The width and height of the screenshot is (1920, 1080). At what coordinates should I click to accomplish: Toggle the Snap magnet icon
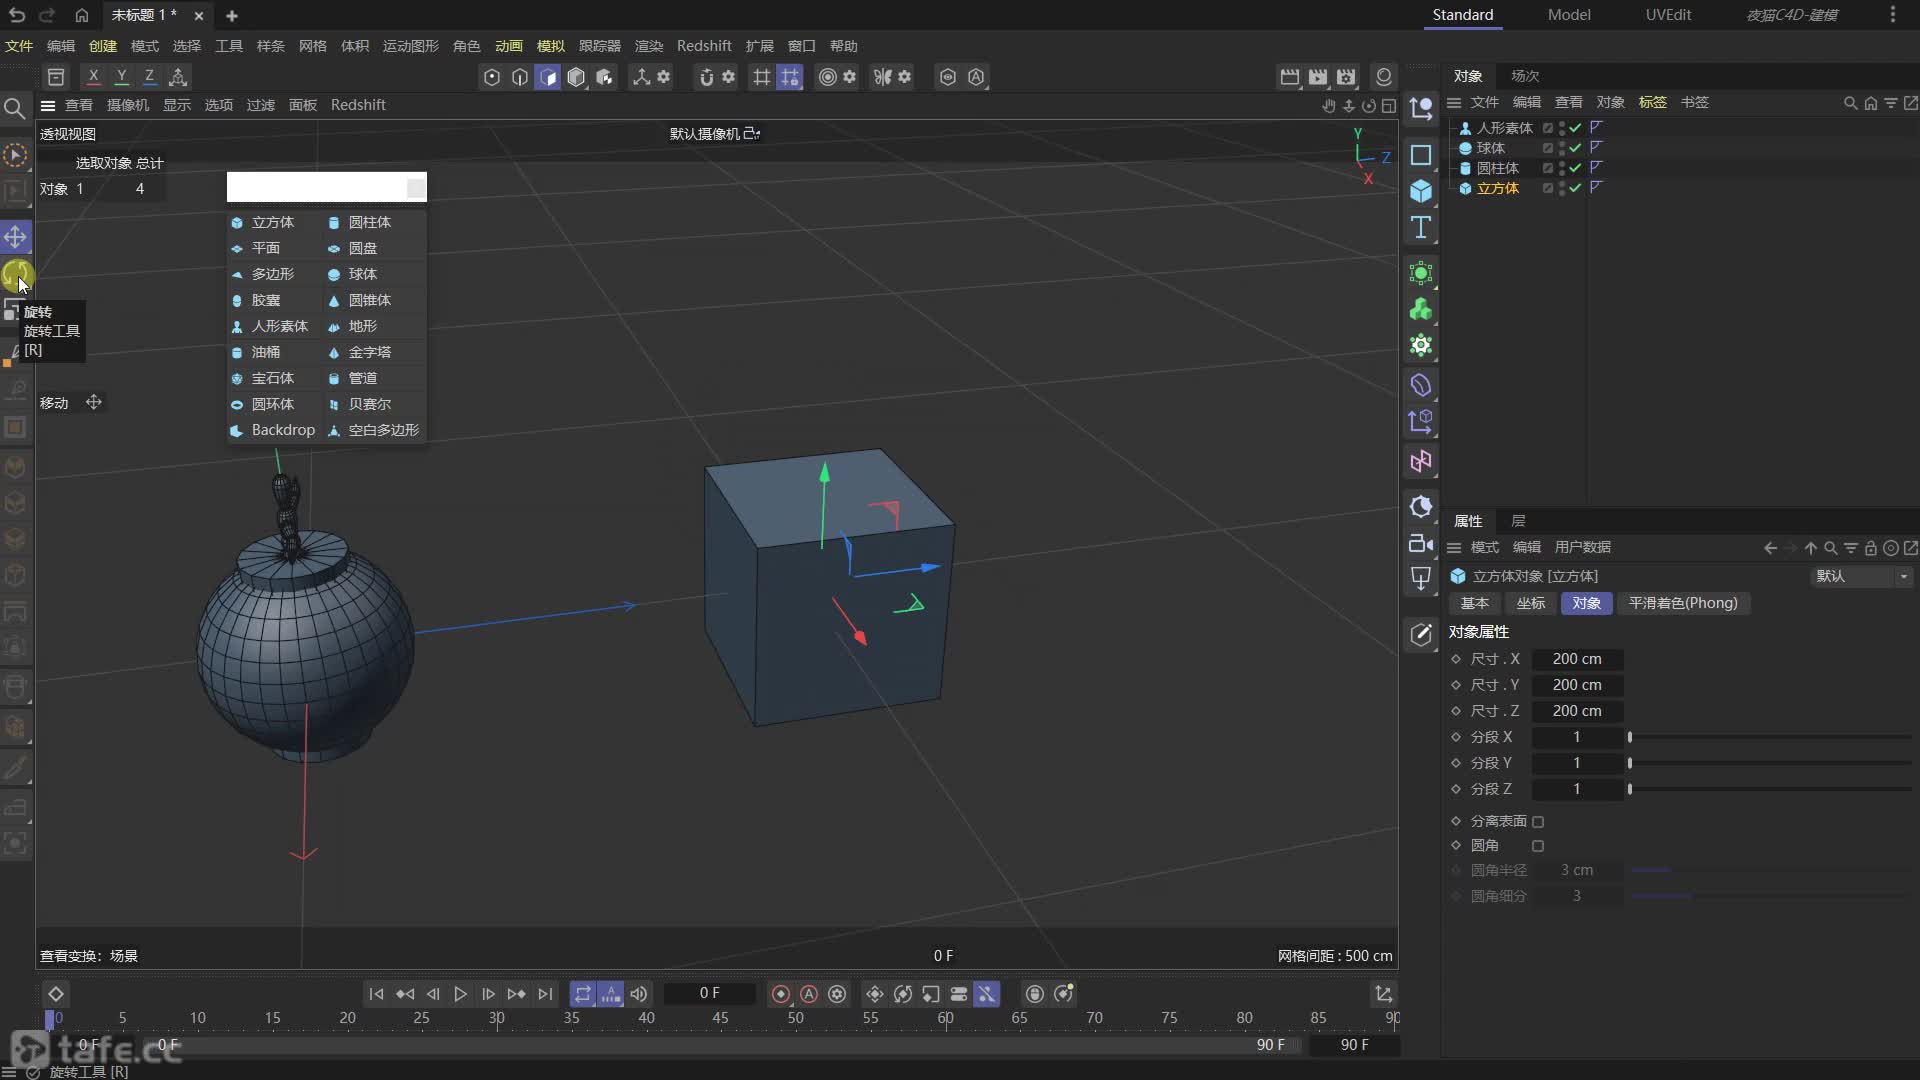706,77
